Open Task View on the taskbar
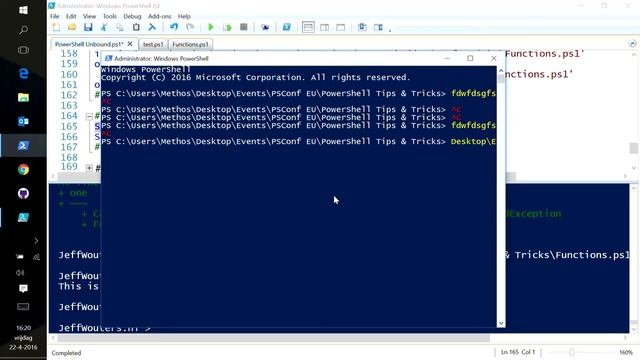Screen dimensions: 640x360 coord(23,50)
